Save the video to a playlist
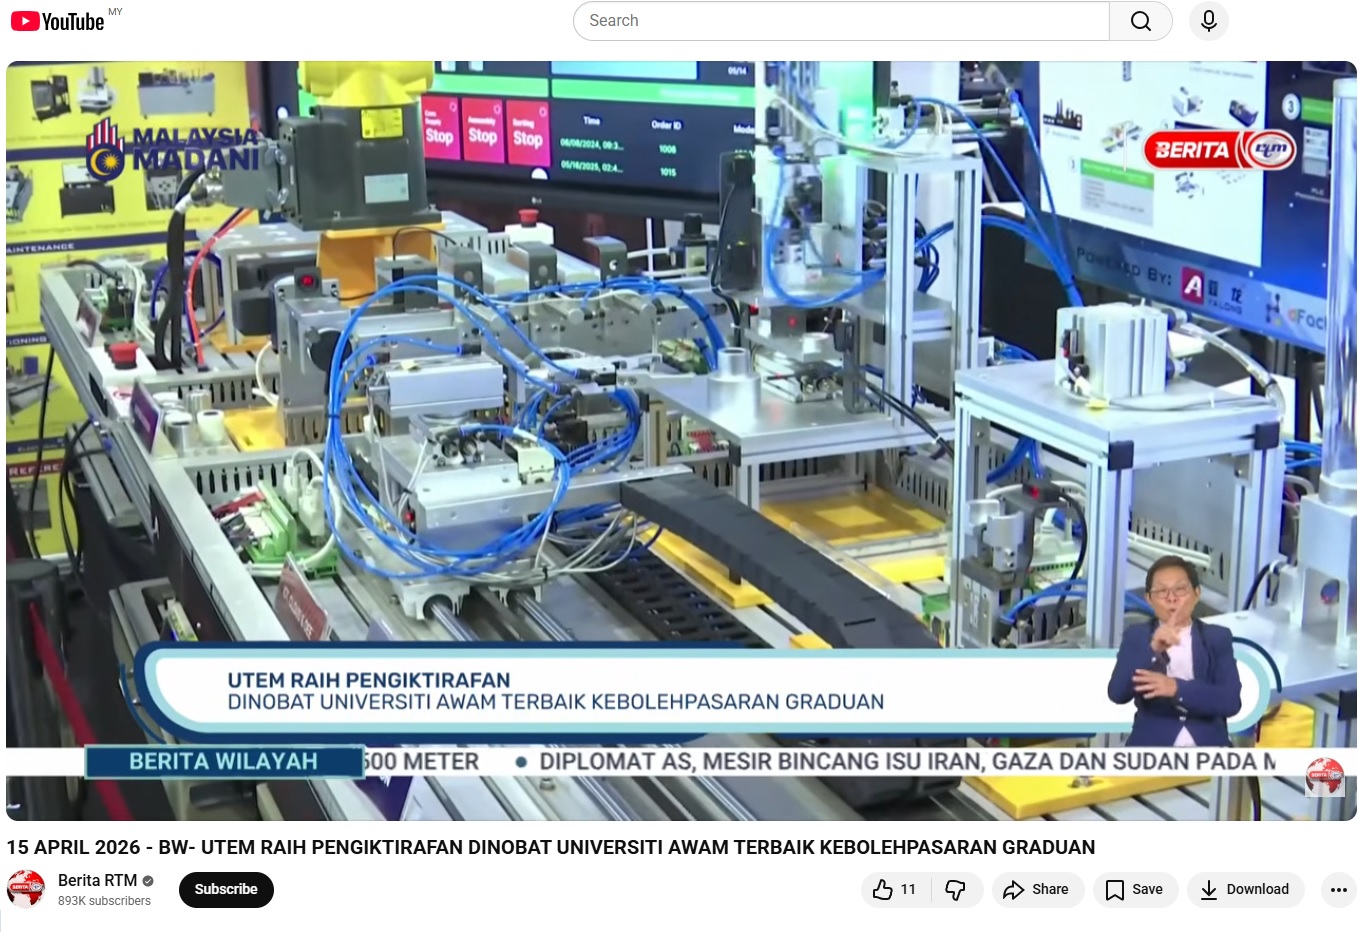 1135,889
